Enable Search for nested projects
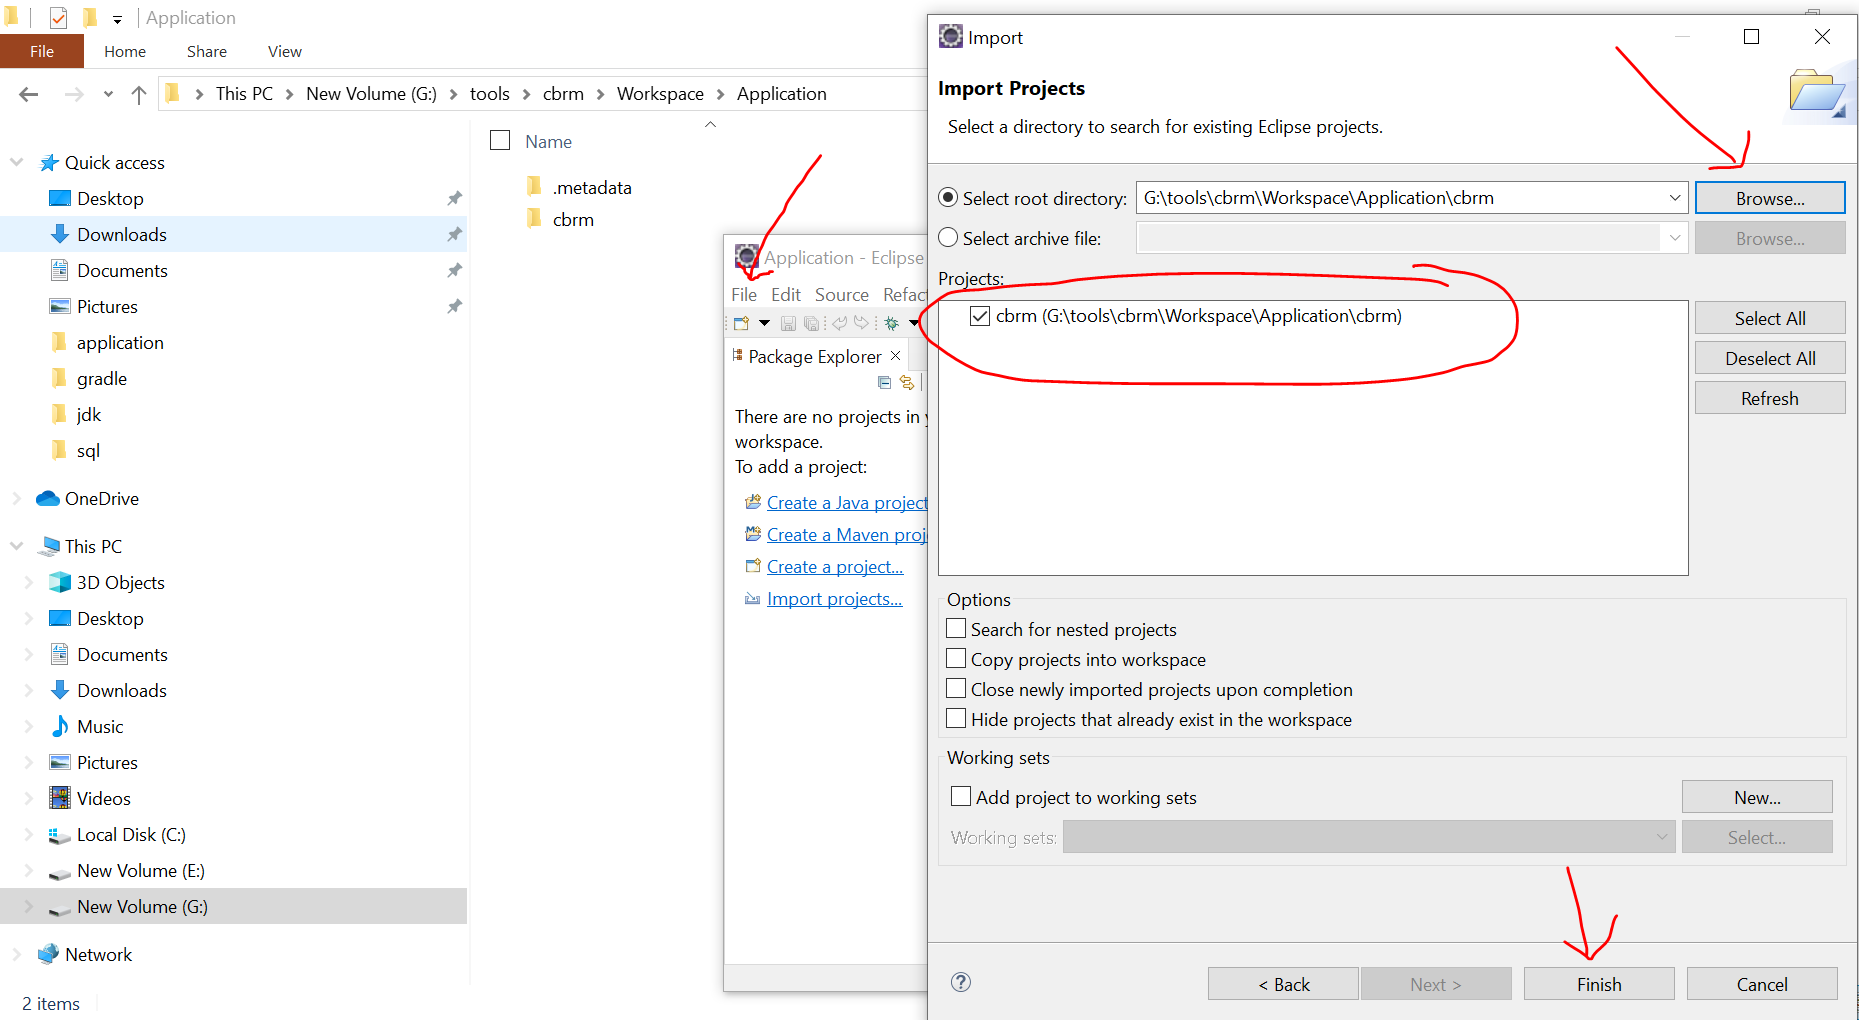This screenshot has width=1859, height=1020. click(956, 629)
